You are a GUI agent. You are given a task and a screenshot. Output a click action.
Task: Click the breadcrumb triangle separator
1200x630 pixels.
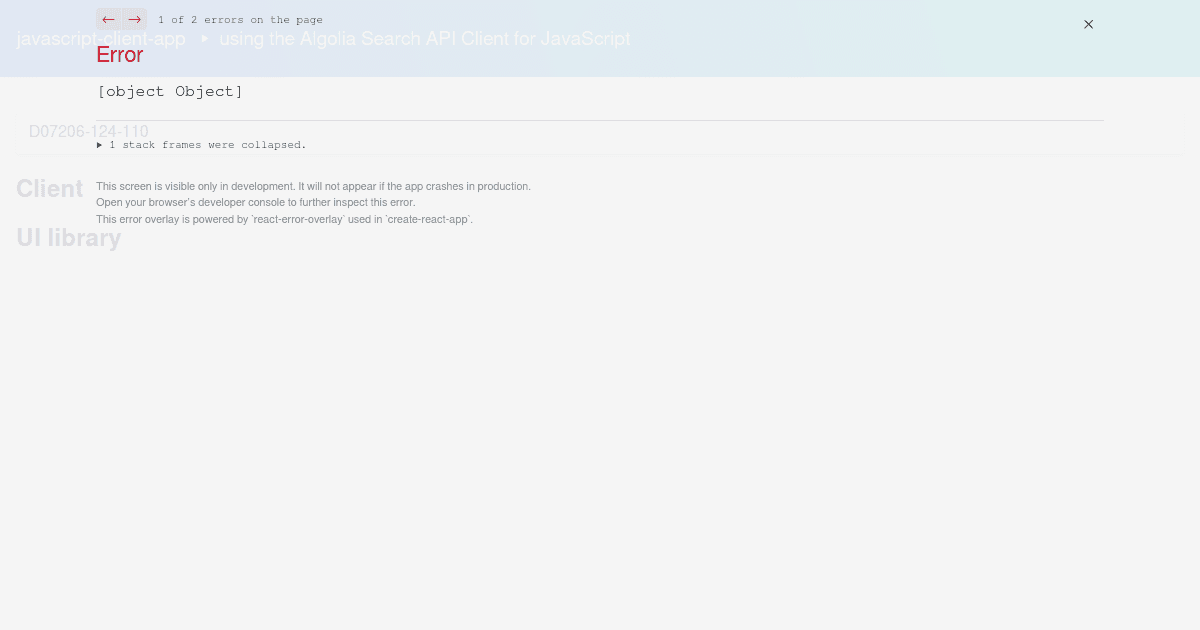[x=204, y=39]
